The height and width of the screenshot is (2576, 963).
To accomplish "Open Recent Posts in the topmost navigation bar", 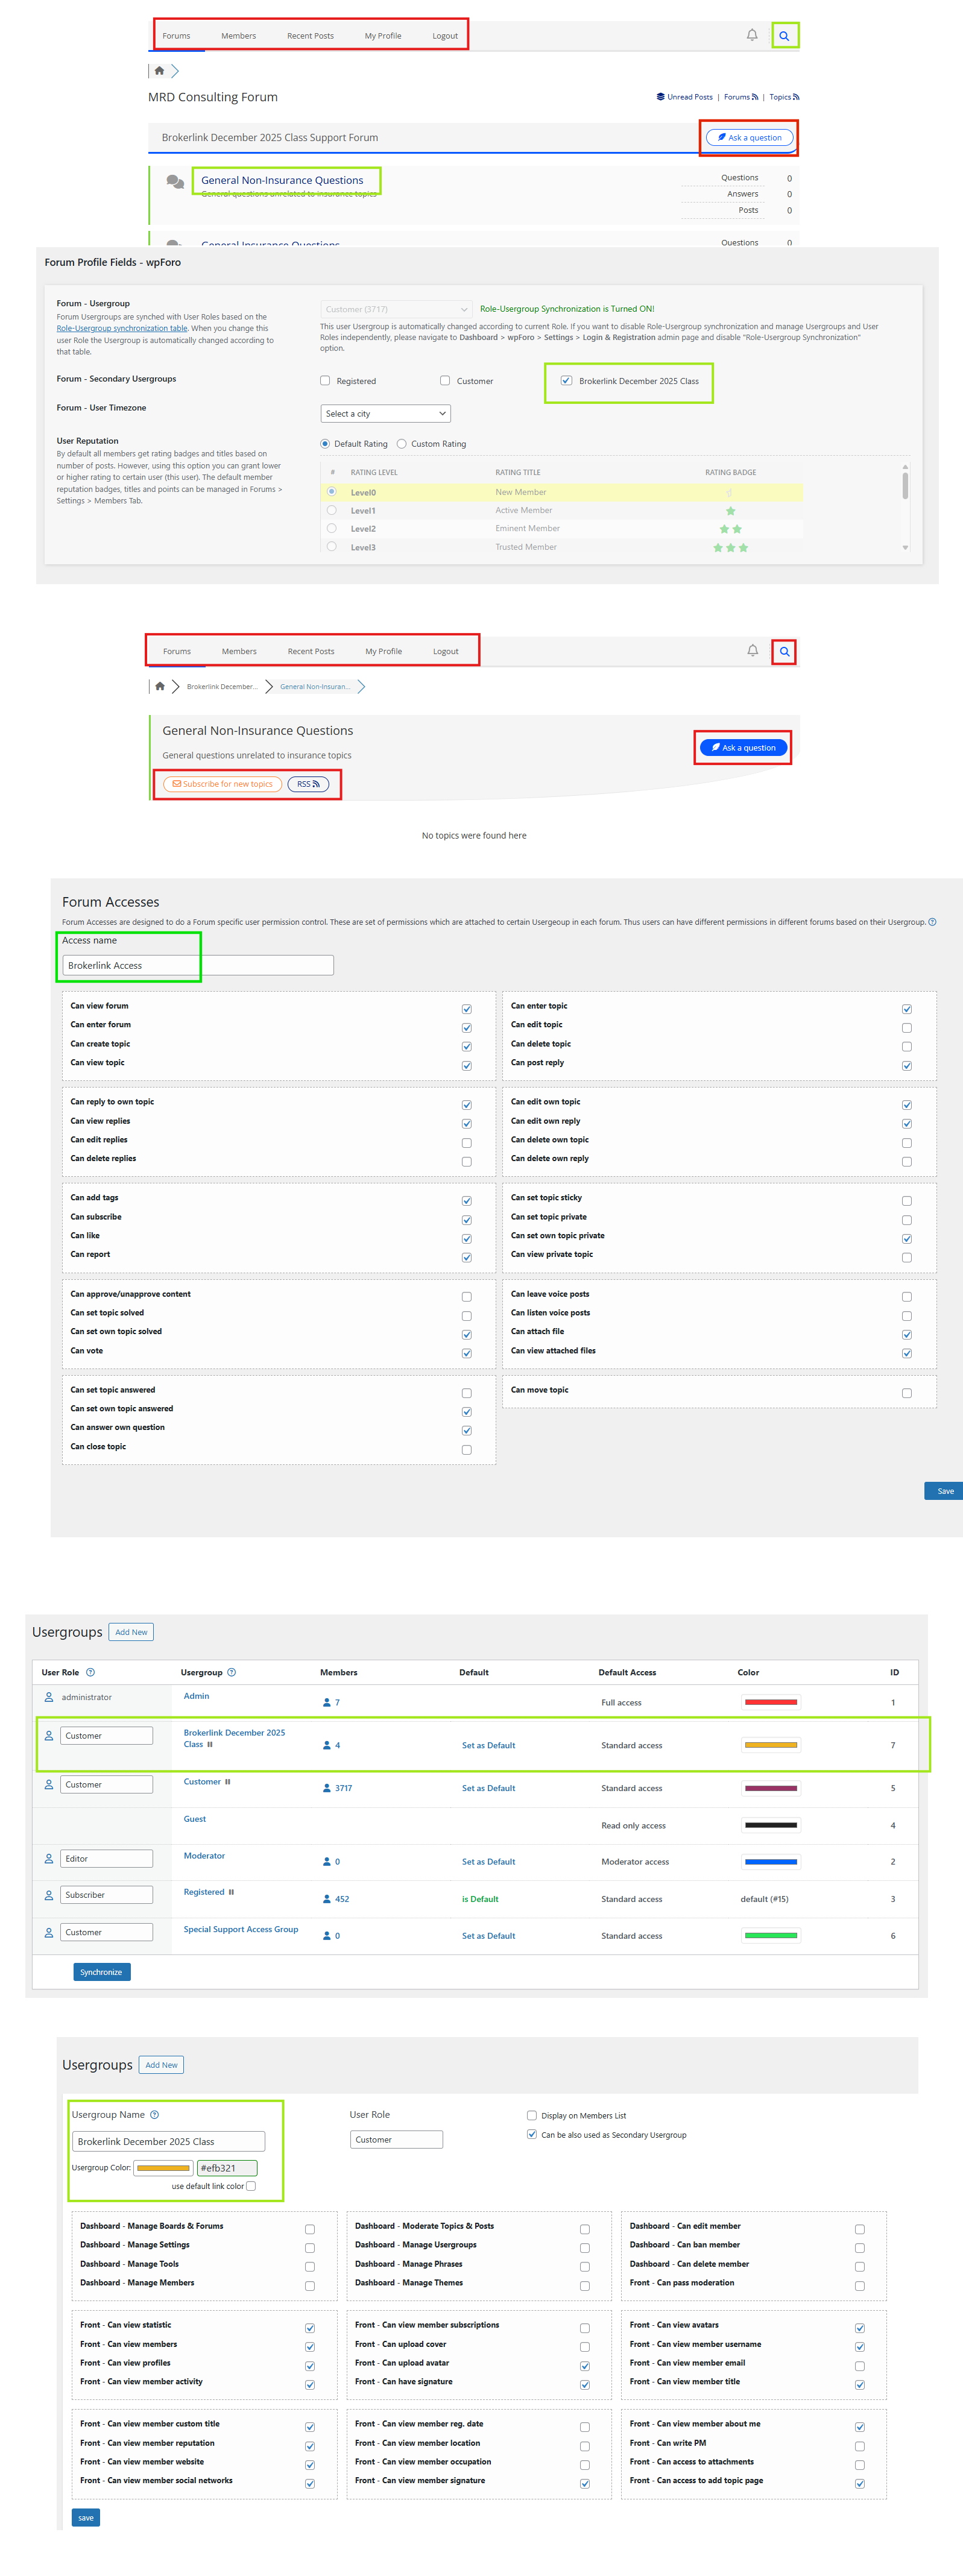I will [310, 36].
